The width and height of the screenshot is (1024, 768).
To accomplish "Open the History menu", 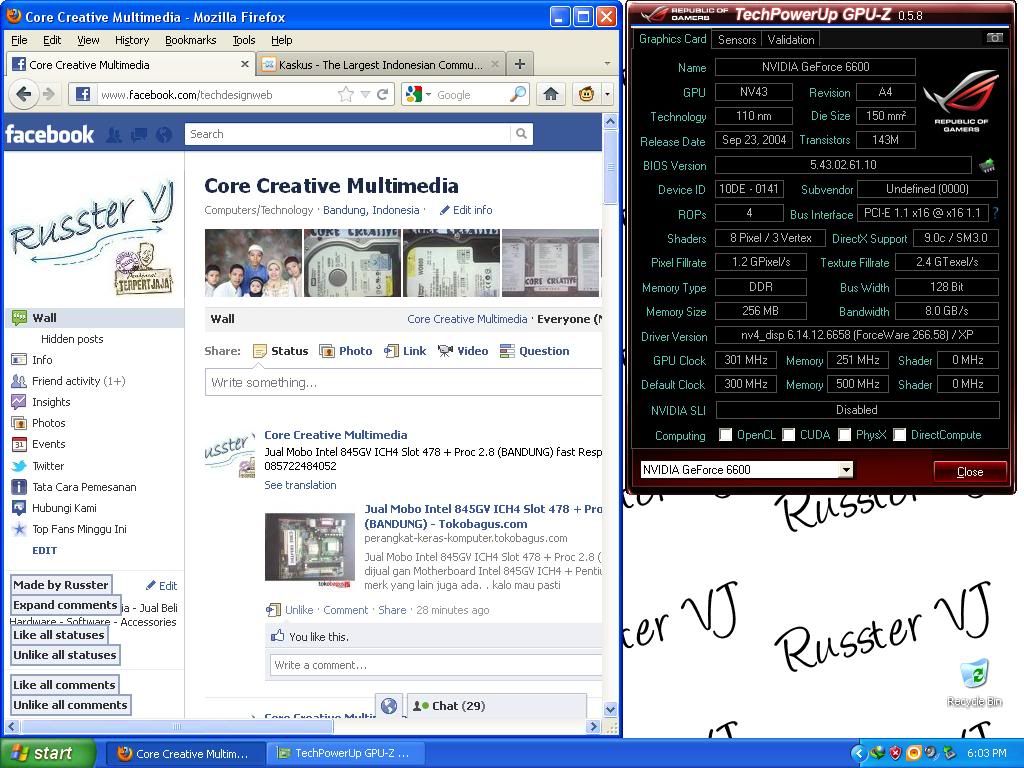I will [132, 40].
